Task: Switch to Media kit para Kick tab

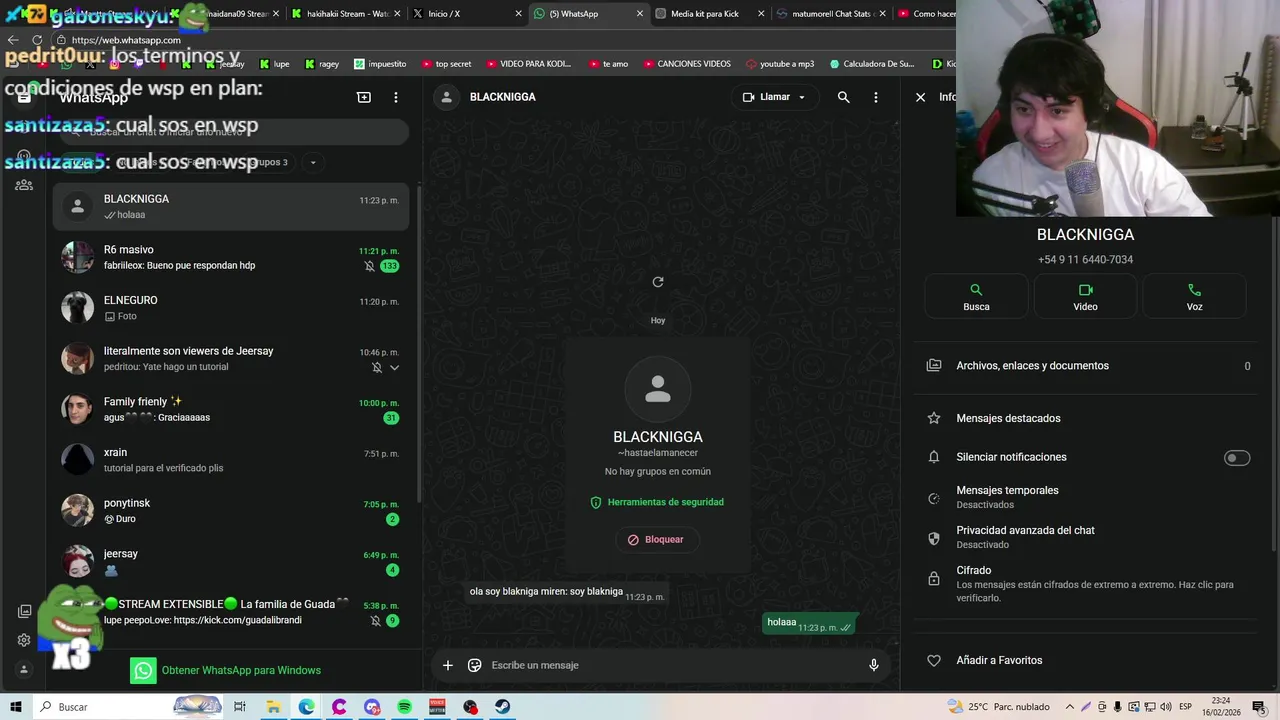Action: click(709, 14)
